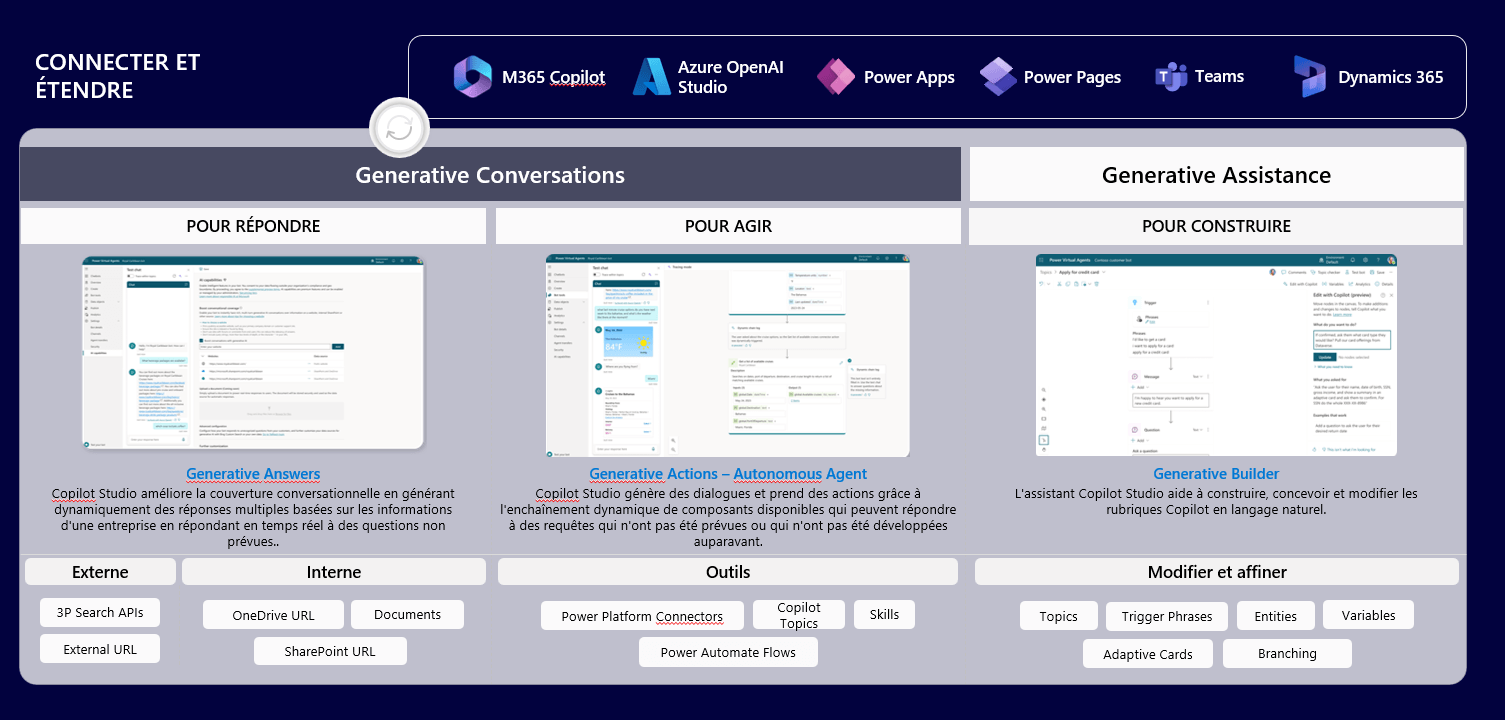
Task: Select the Copilot Topics chip
Action: point(798,615)
